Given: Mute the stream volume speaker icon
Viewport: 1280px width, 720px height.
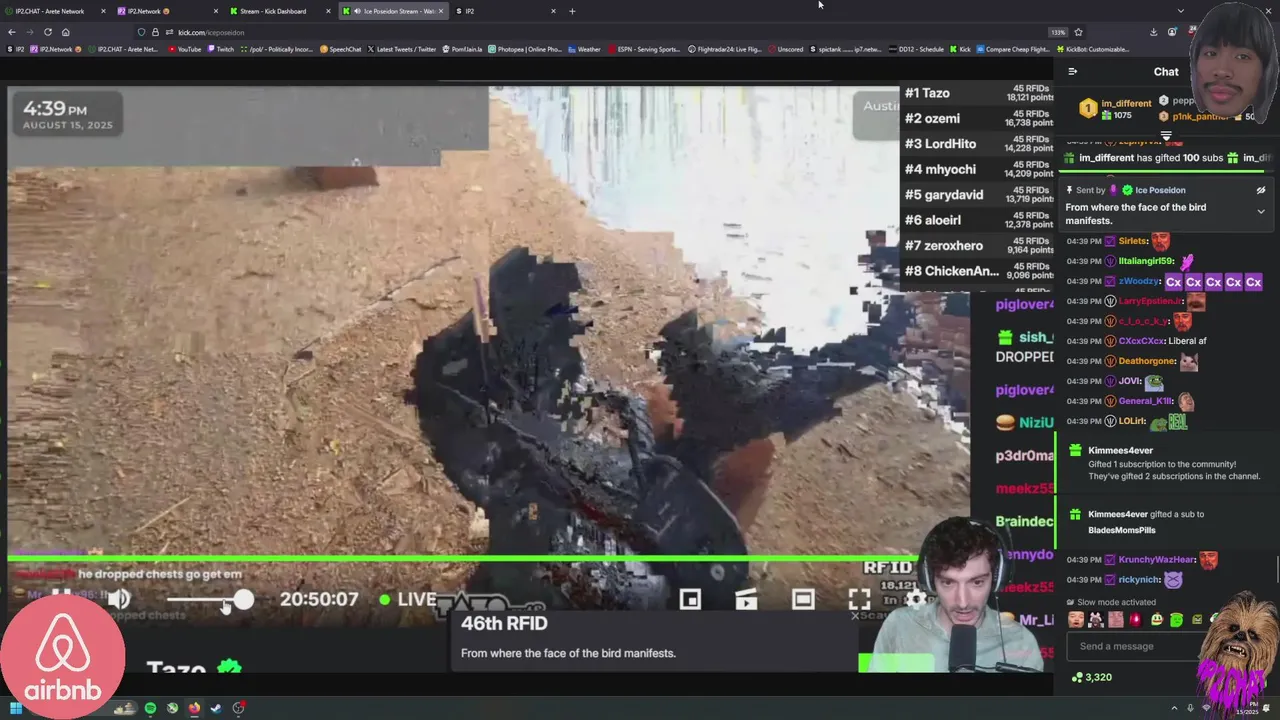Looking at the screenshot, I should [x=119, y=599].
